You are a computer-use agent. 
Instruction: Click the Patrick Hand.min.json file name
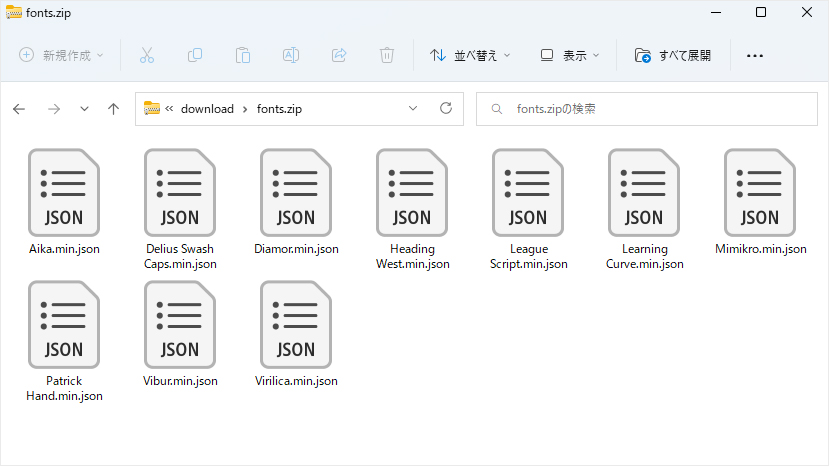(x=64, y=389)
